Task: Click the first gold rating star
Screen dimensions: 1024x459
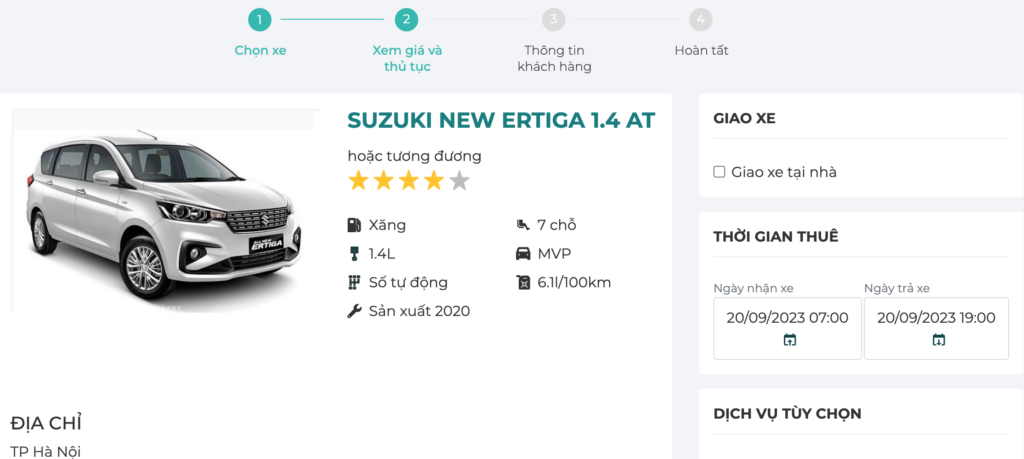Action: tap(358, 181)
